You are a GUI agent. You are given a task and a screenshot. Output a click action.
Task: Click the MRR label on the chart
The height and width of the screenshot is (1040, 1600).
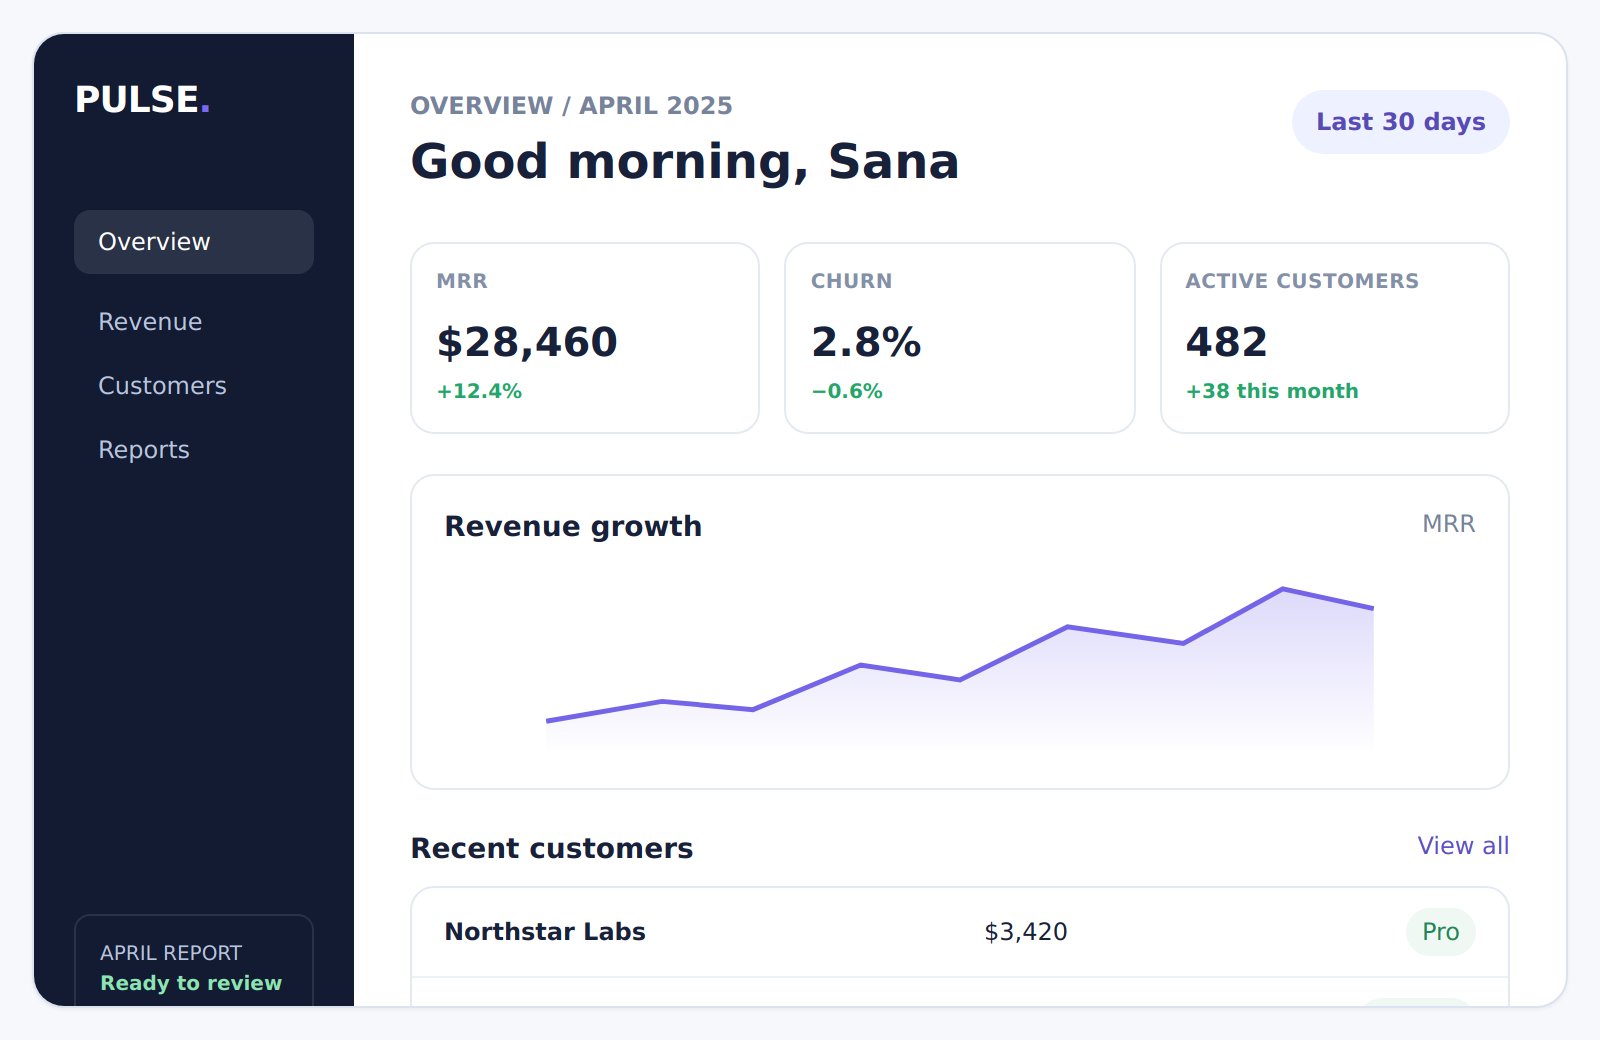[x=1448, y=524]
